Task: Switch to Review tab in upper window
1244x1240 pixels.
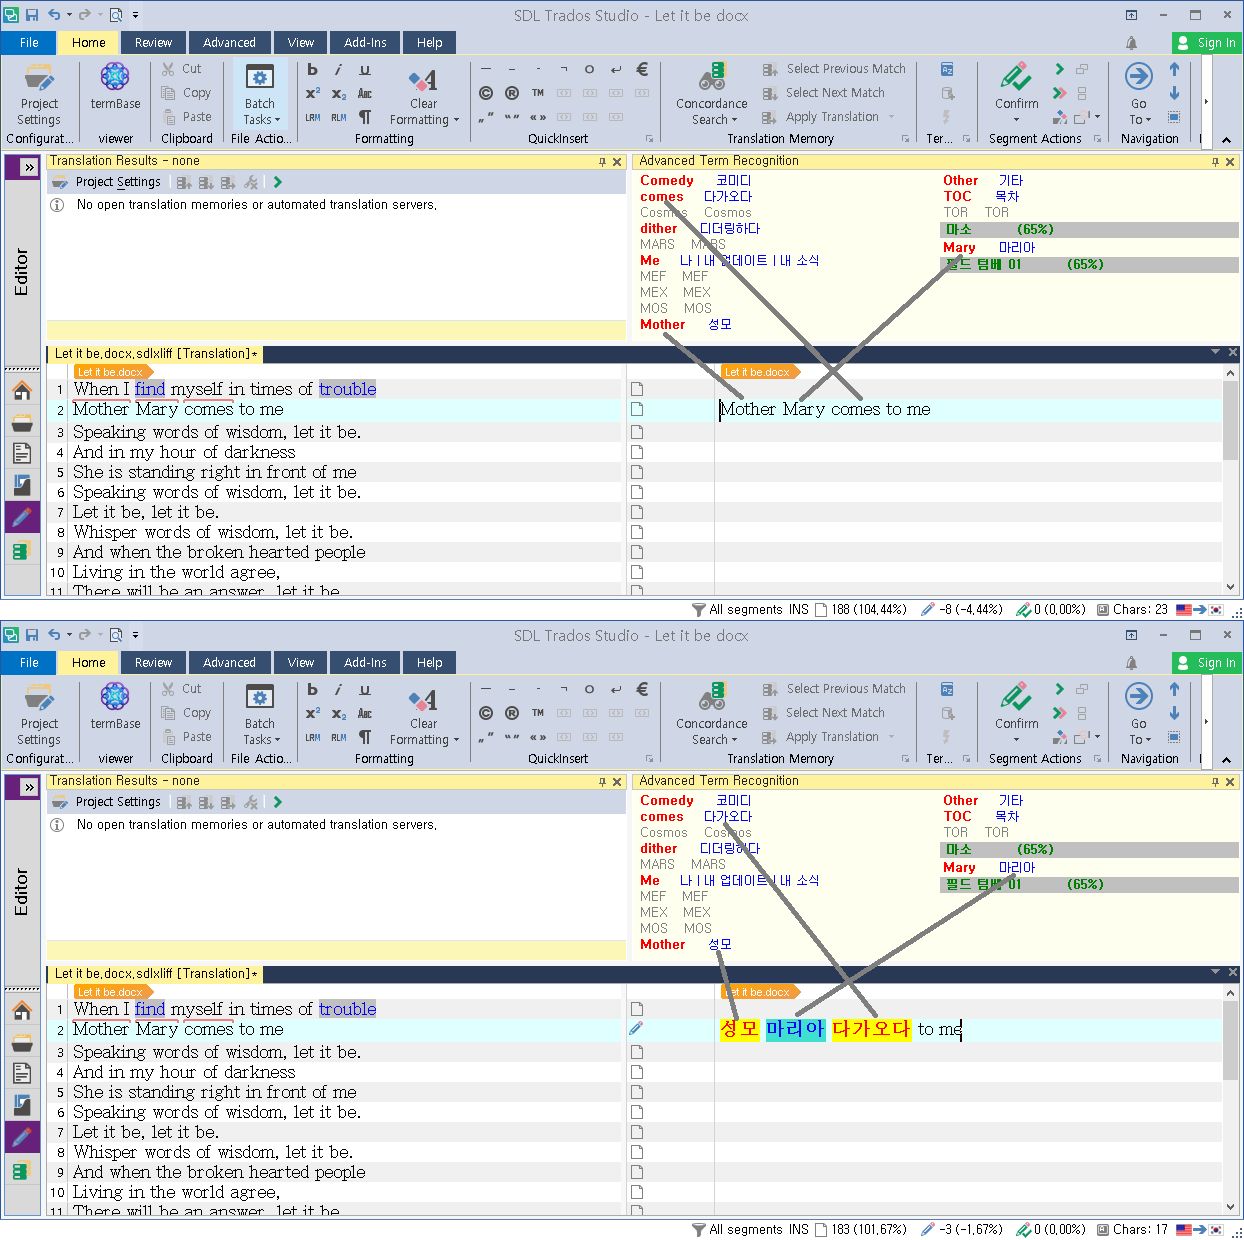Action: point(153,43)
